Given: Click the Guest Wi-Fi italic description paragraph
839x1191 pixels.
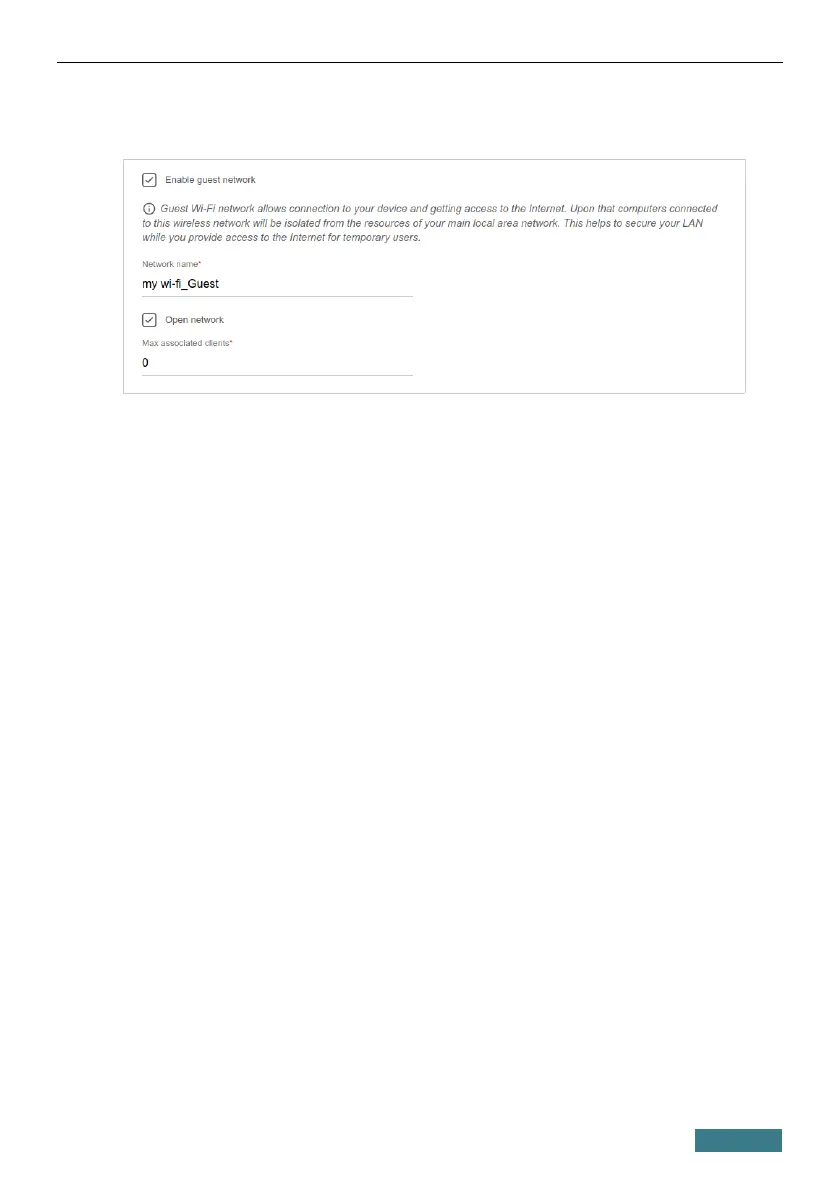Looking at the screenshot, I should pos(430,223).
